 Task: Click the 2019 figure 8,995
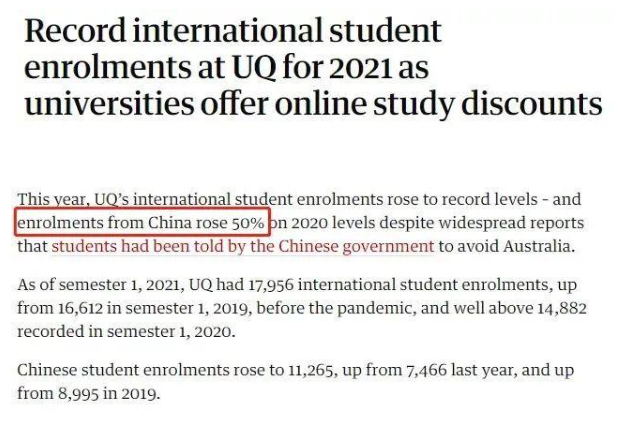tap(78, 394)
